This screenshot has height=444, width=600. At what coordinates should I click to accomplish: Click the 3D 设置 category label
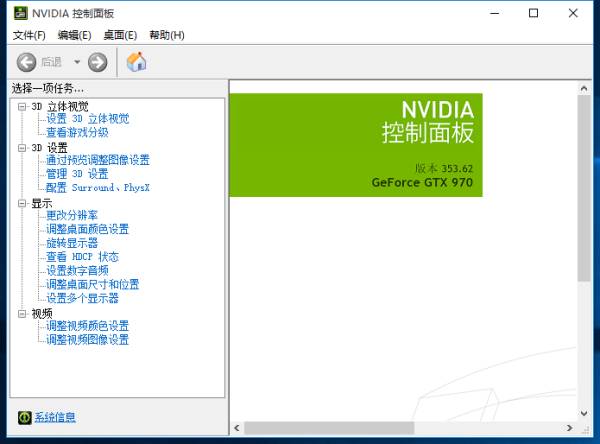[x=49, y=148]
